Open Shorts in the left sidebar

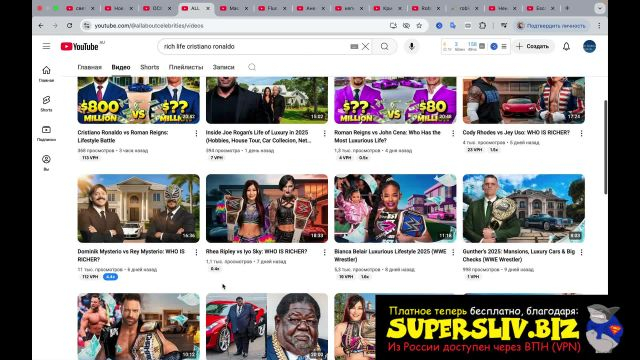pyautogui.click(x=46, y=104)
